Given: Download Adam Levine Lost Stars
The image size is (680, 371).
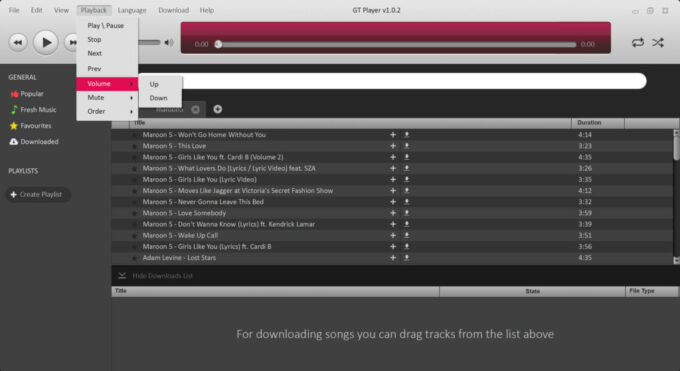Looking at the screenshot, I should point(407,258).
